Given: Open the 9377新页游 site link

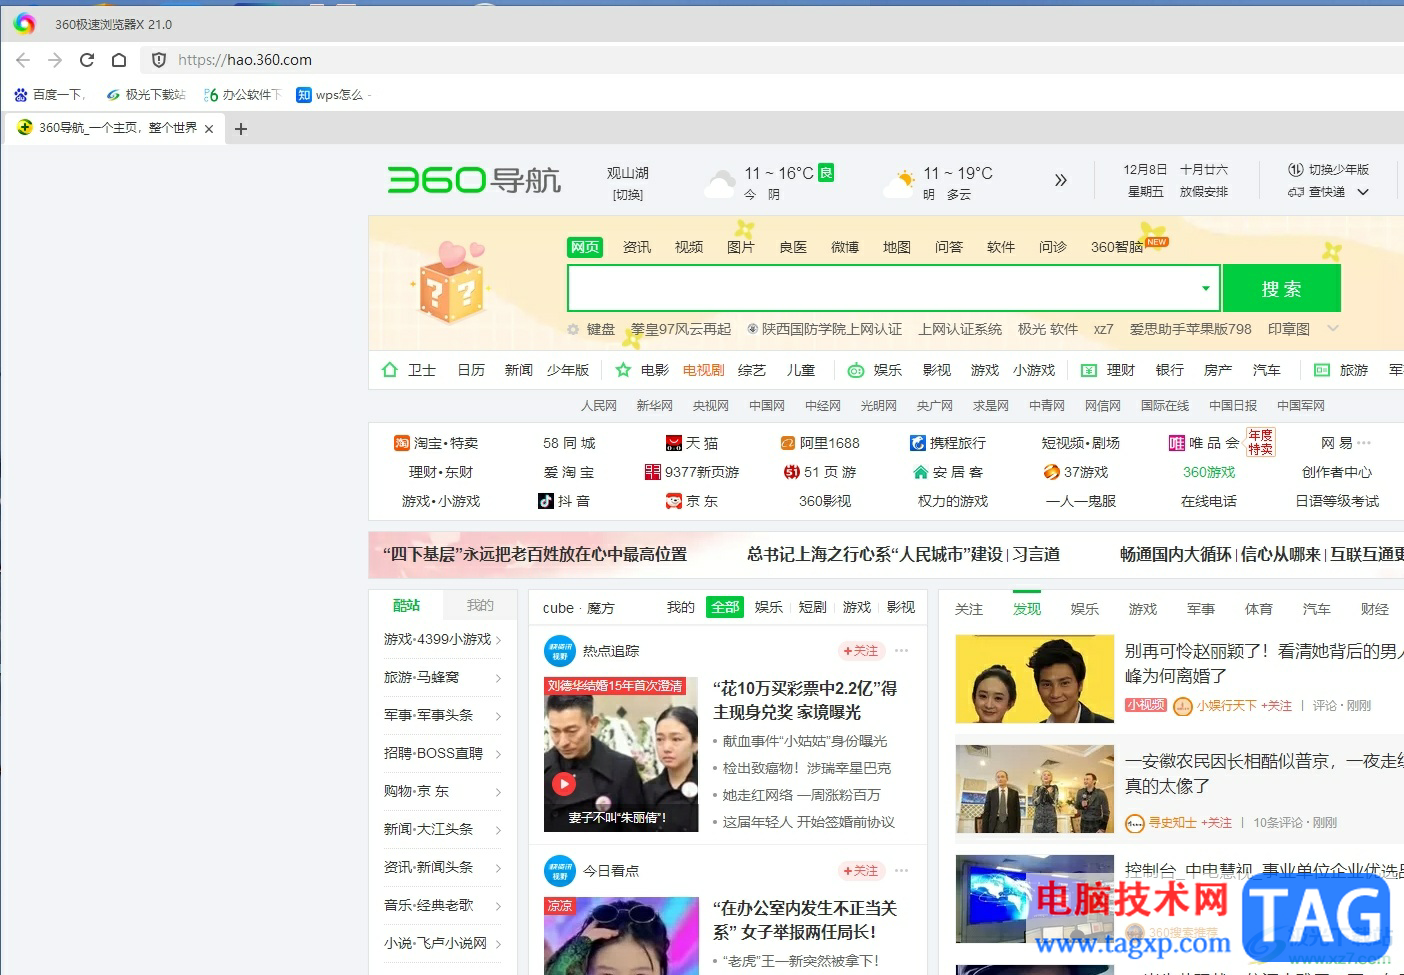Looking at the screenshot, I should (x=692, y=472).
